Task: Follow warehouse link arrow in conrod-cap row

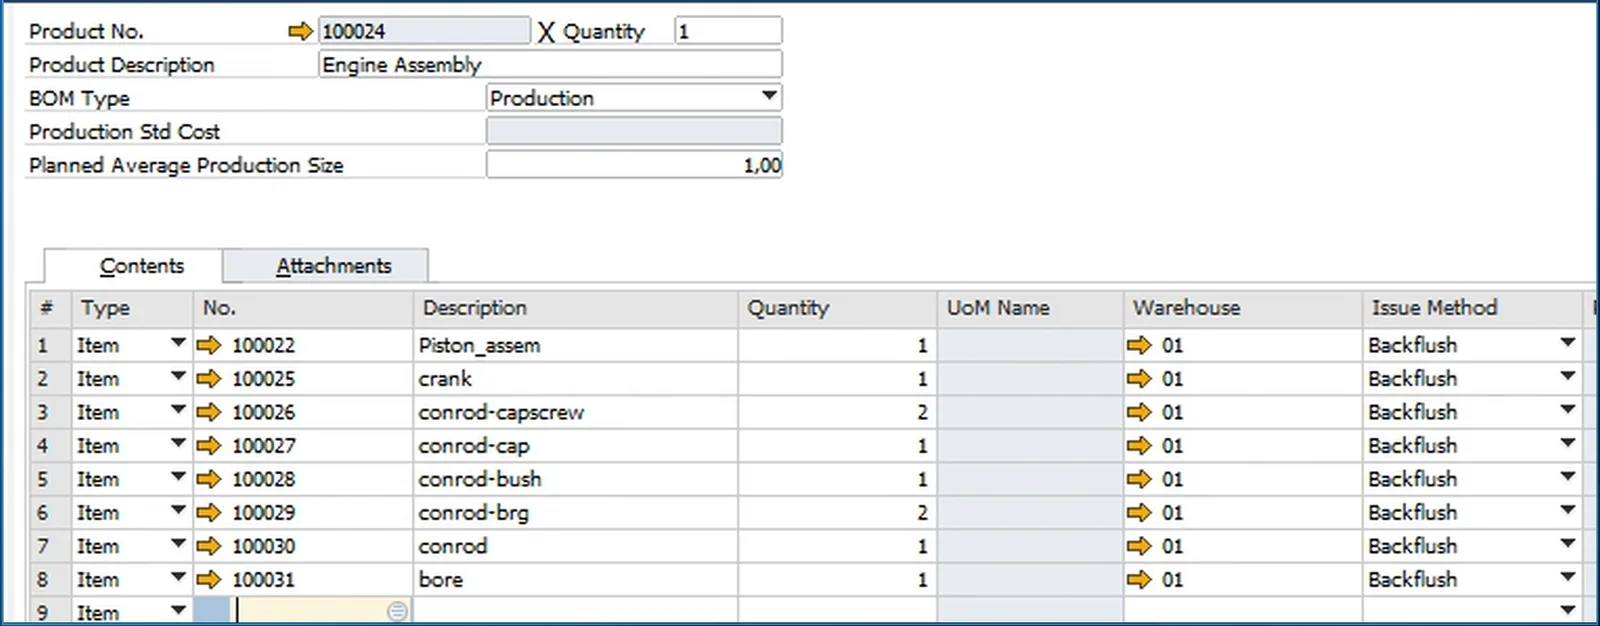Action: (1139, 446)
